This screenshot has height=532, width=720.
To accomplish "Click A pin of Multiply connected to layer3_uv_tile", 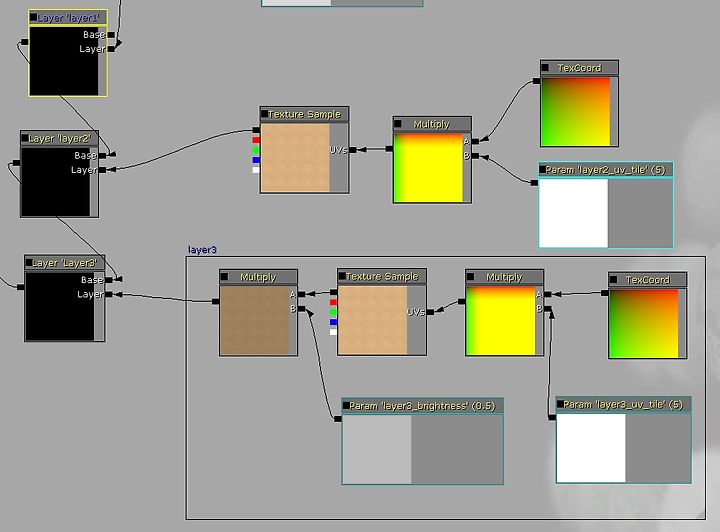I will (x=548, y=294).
